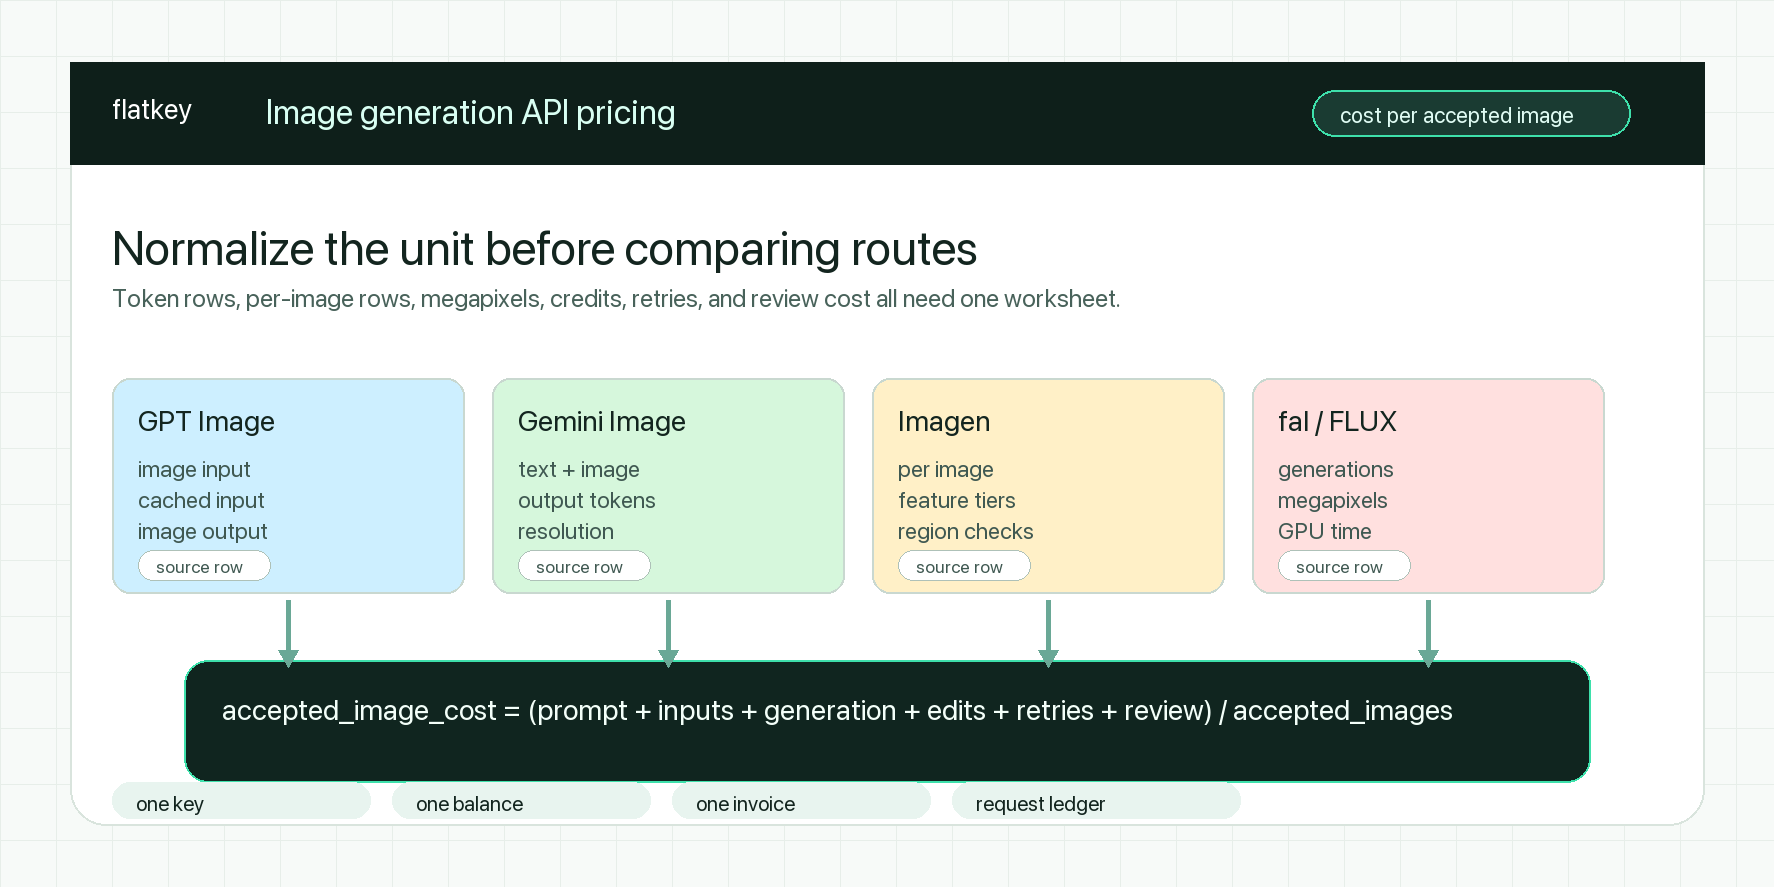
Task: Click the source row pill under GPT Image
Action: click(x=204, y=566)
